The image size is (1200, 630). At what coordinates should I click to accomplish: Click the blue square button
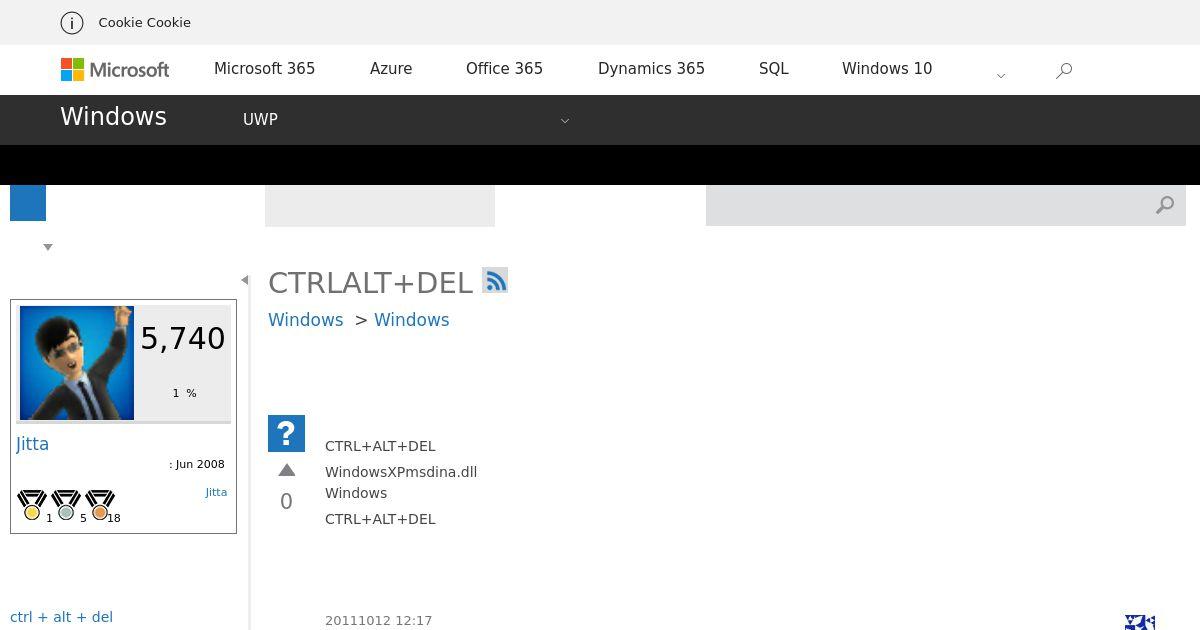(x=28, y=203)
